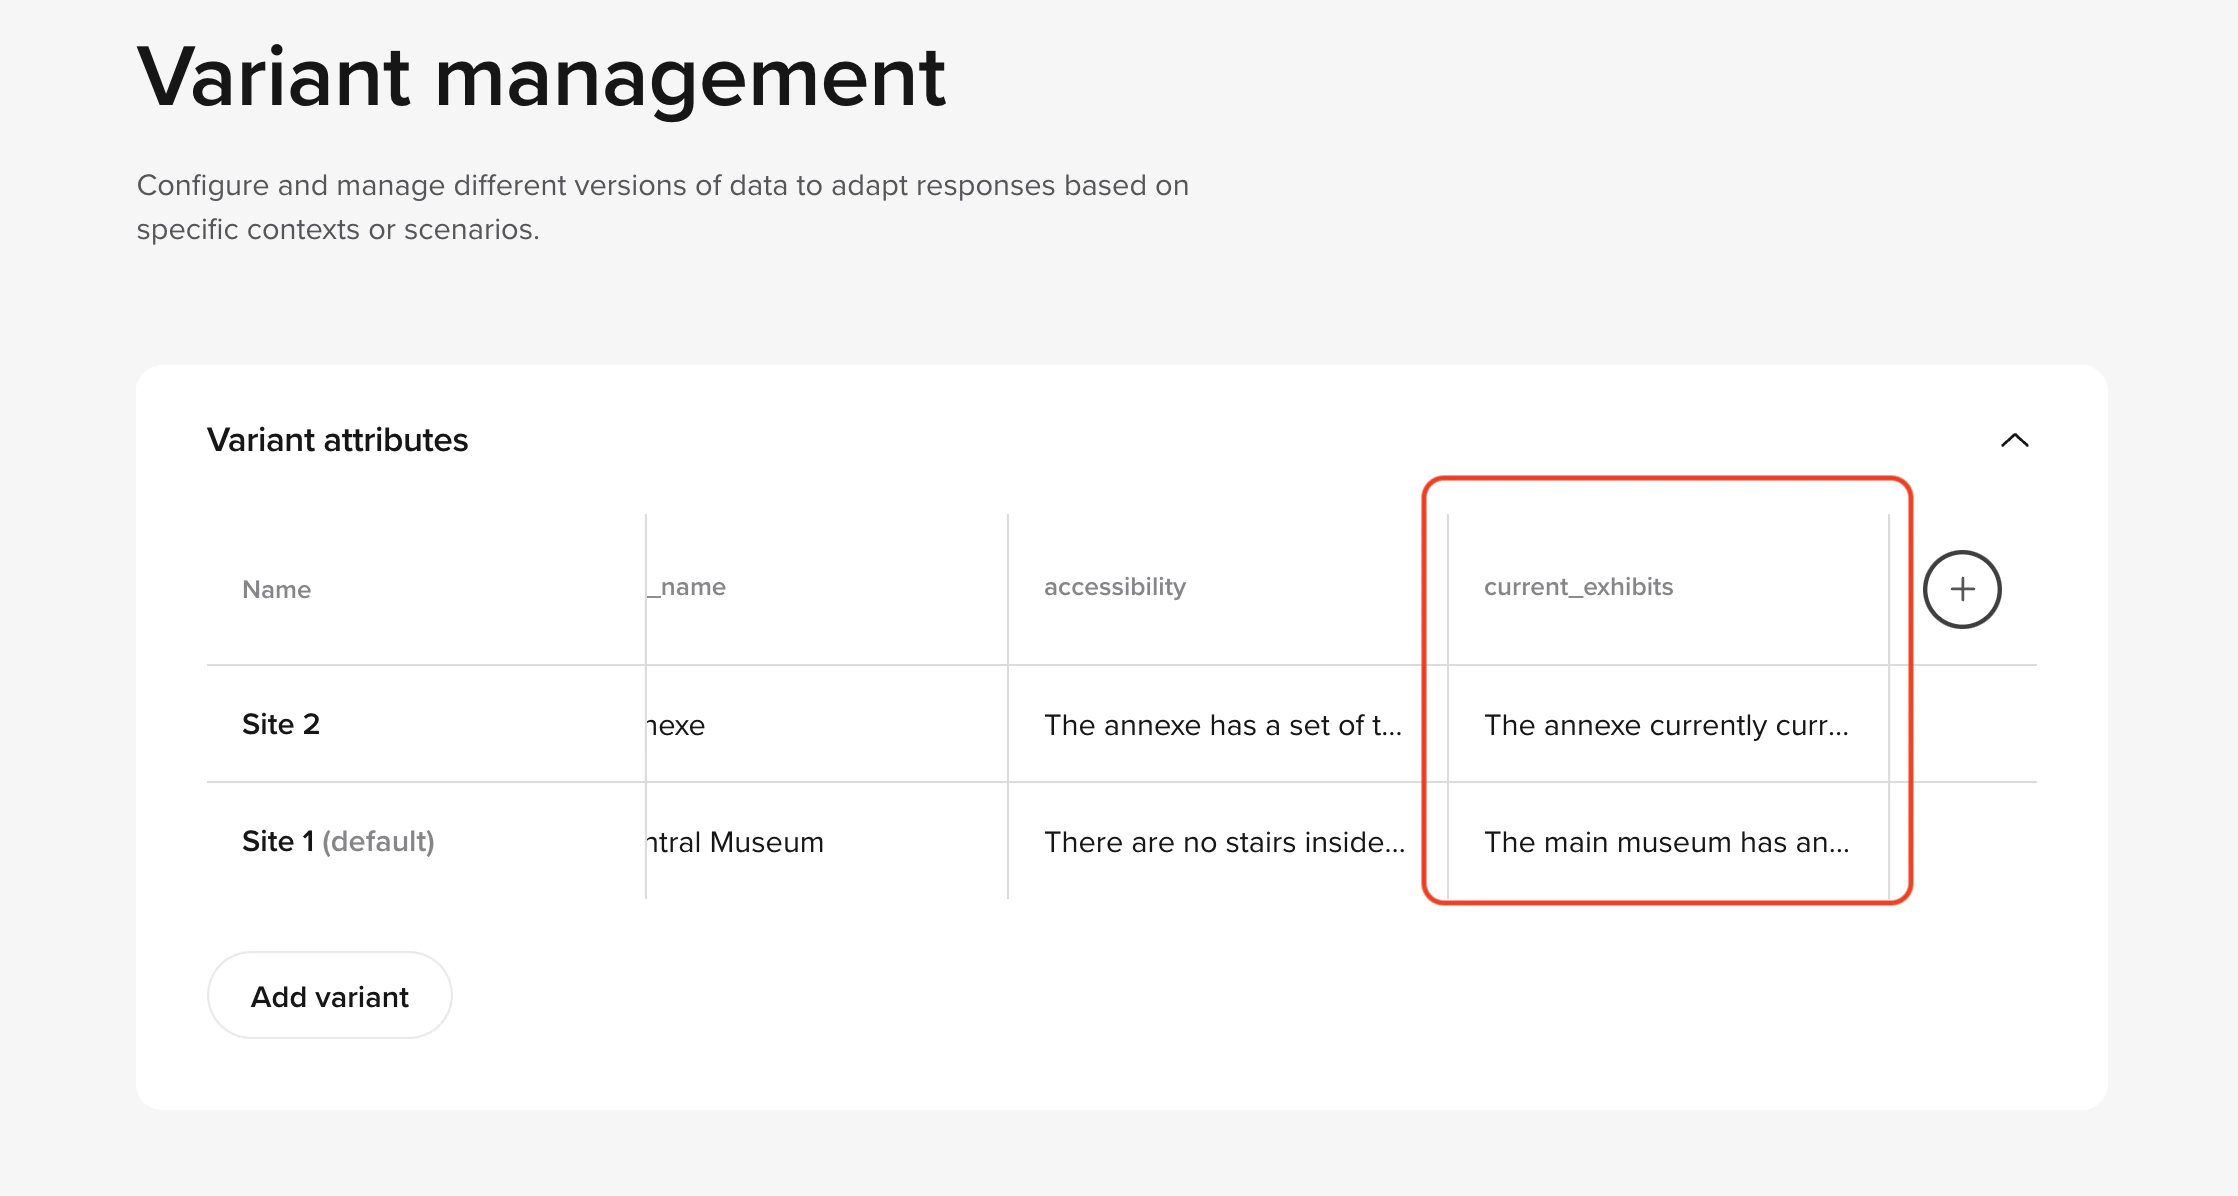Open Site 2 current_exhibits cell 'The annexe currently'
This screenshot has width=2238, height=1196.
(1665, 725)
